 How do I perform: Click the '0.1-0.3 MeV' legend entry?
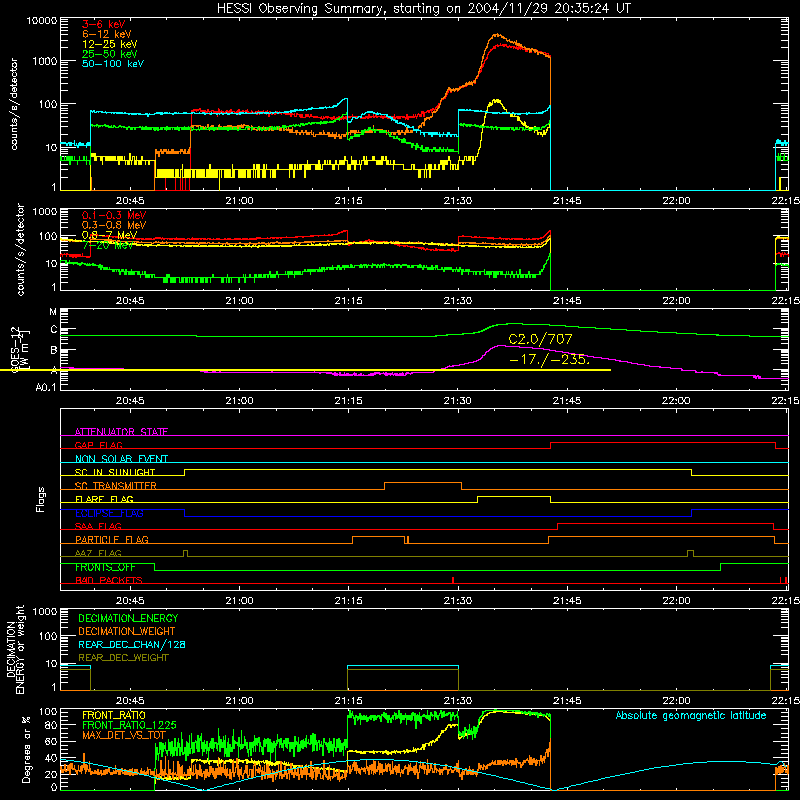click(x=114, y=215)
